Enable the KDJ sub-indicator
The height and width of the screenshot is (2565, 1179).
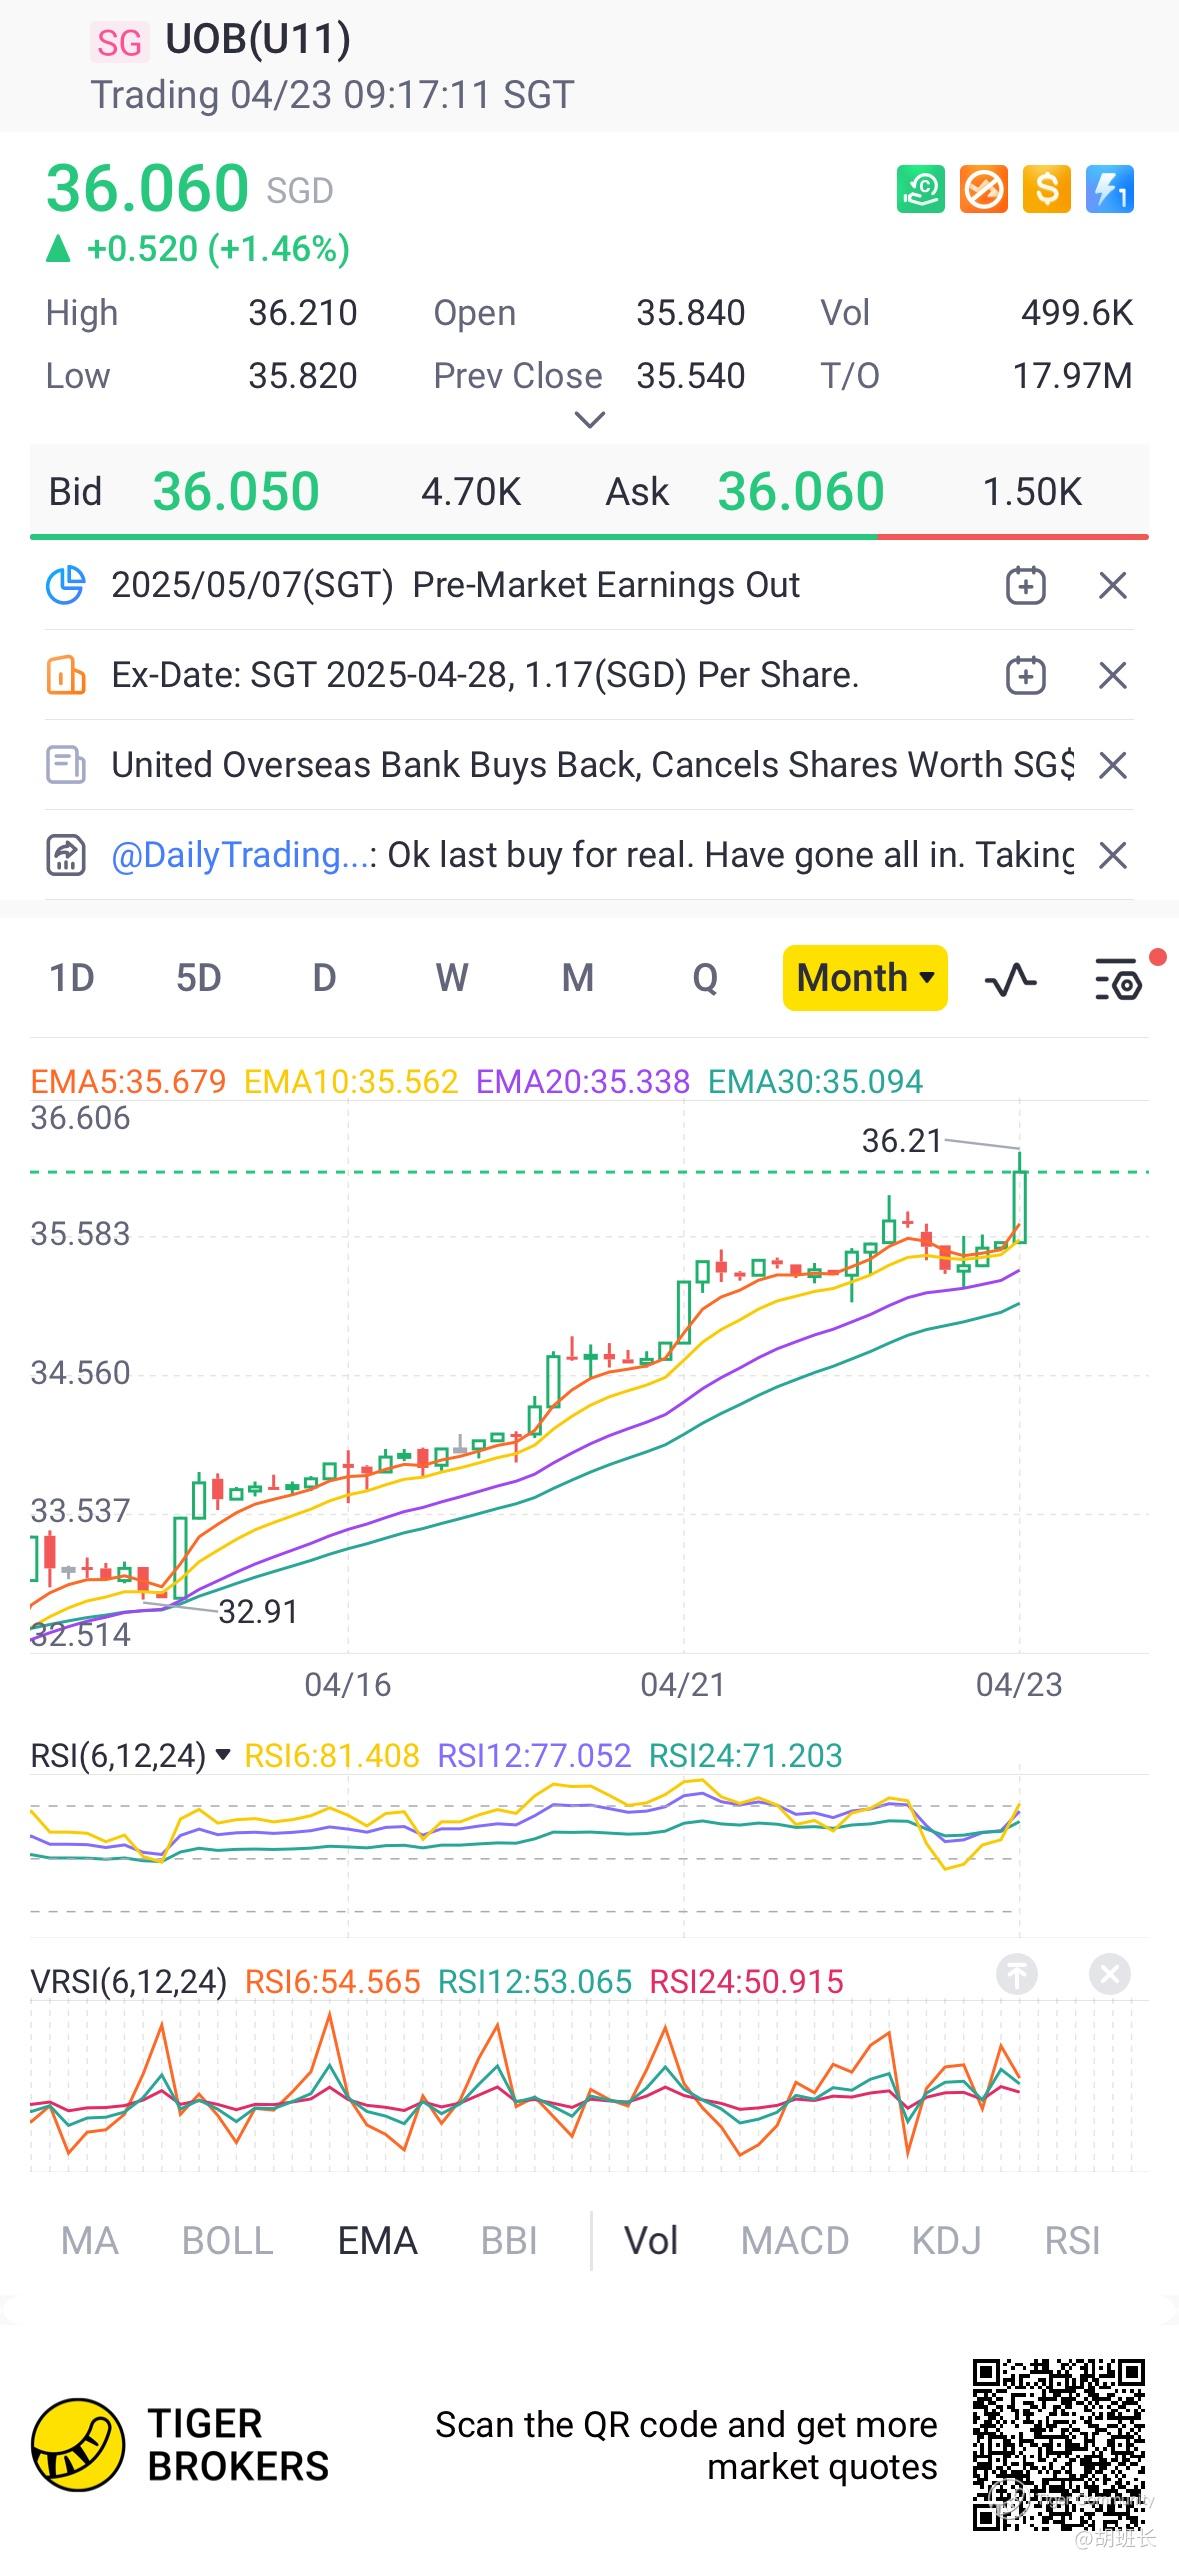[x=946, y=2241]
